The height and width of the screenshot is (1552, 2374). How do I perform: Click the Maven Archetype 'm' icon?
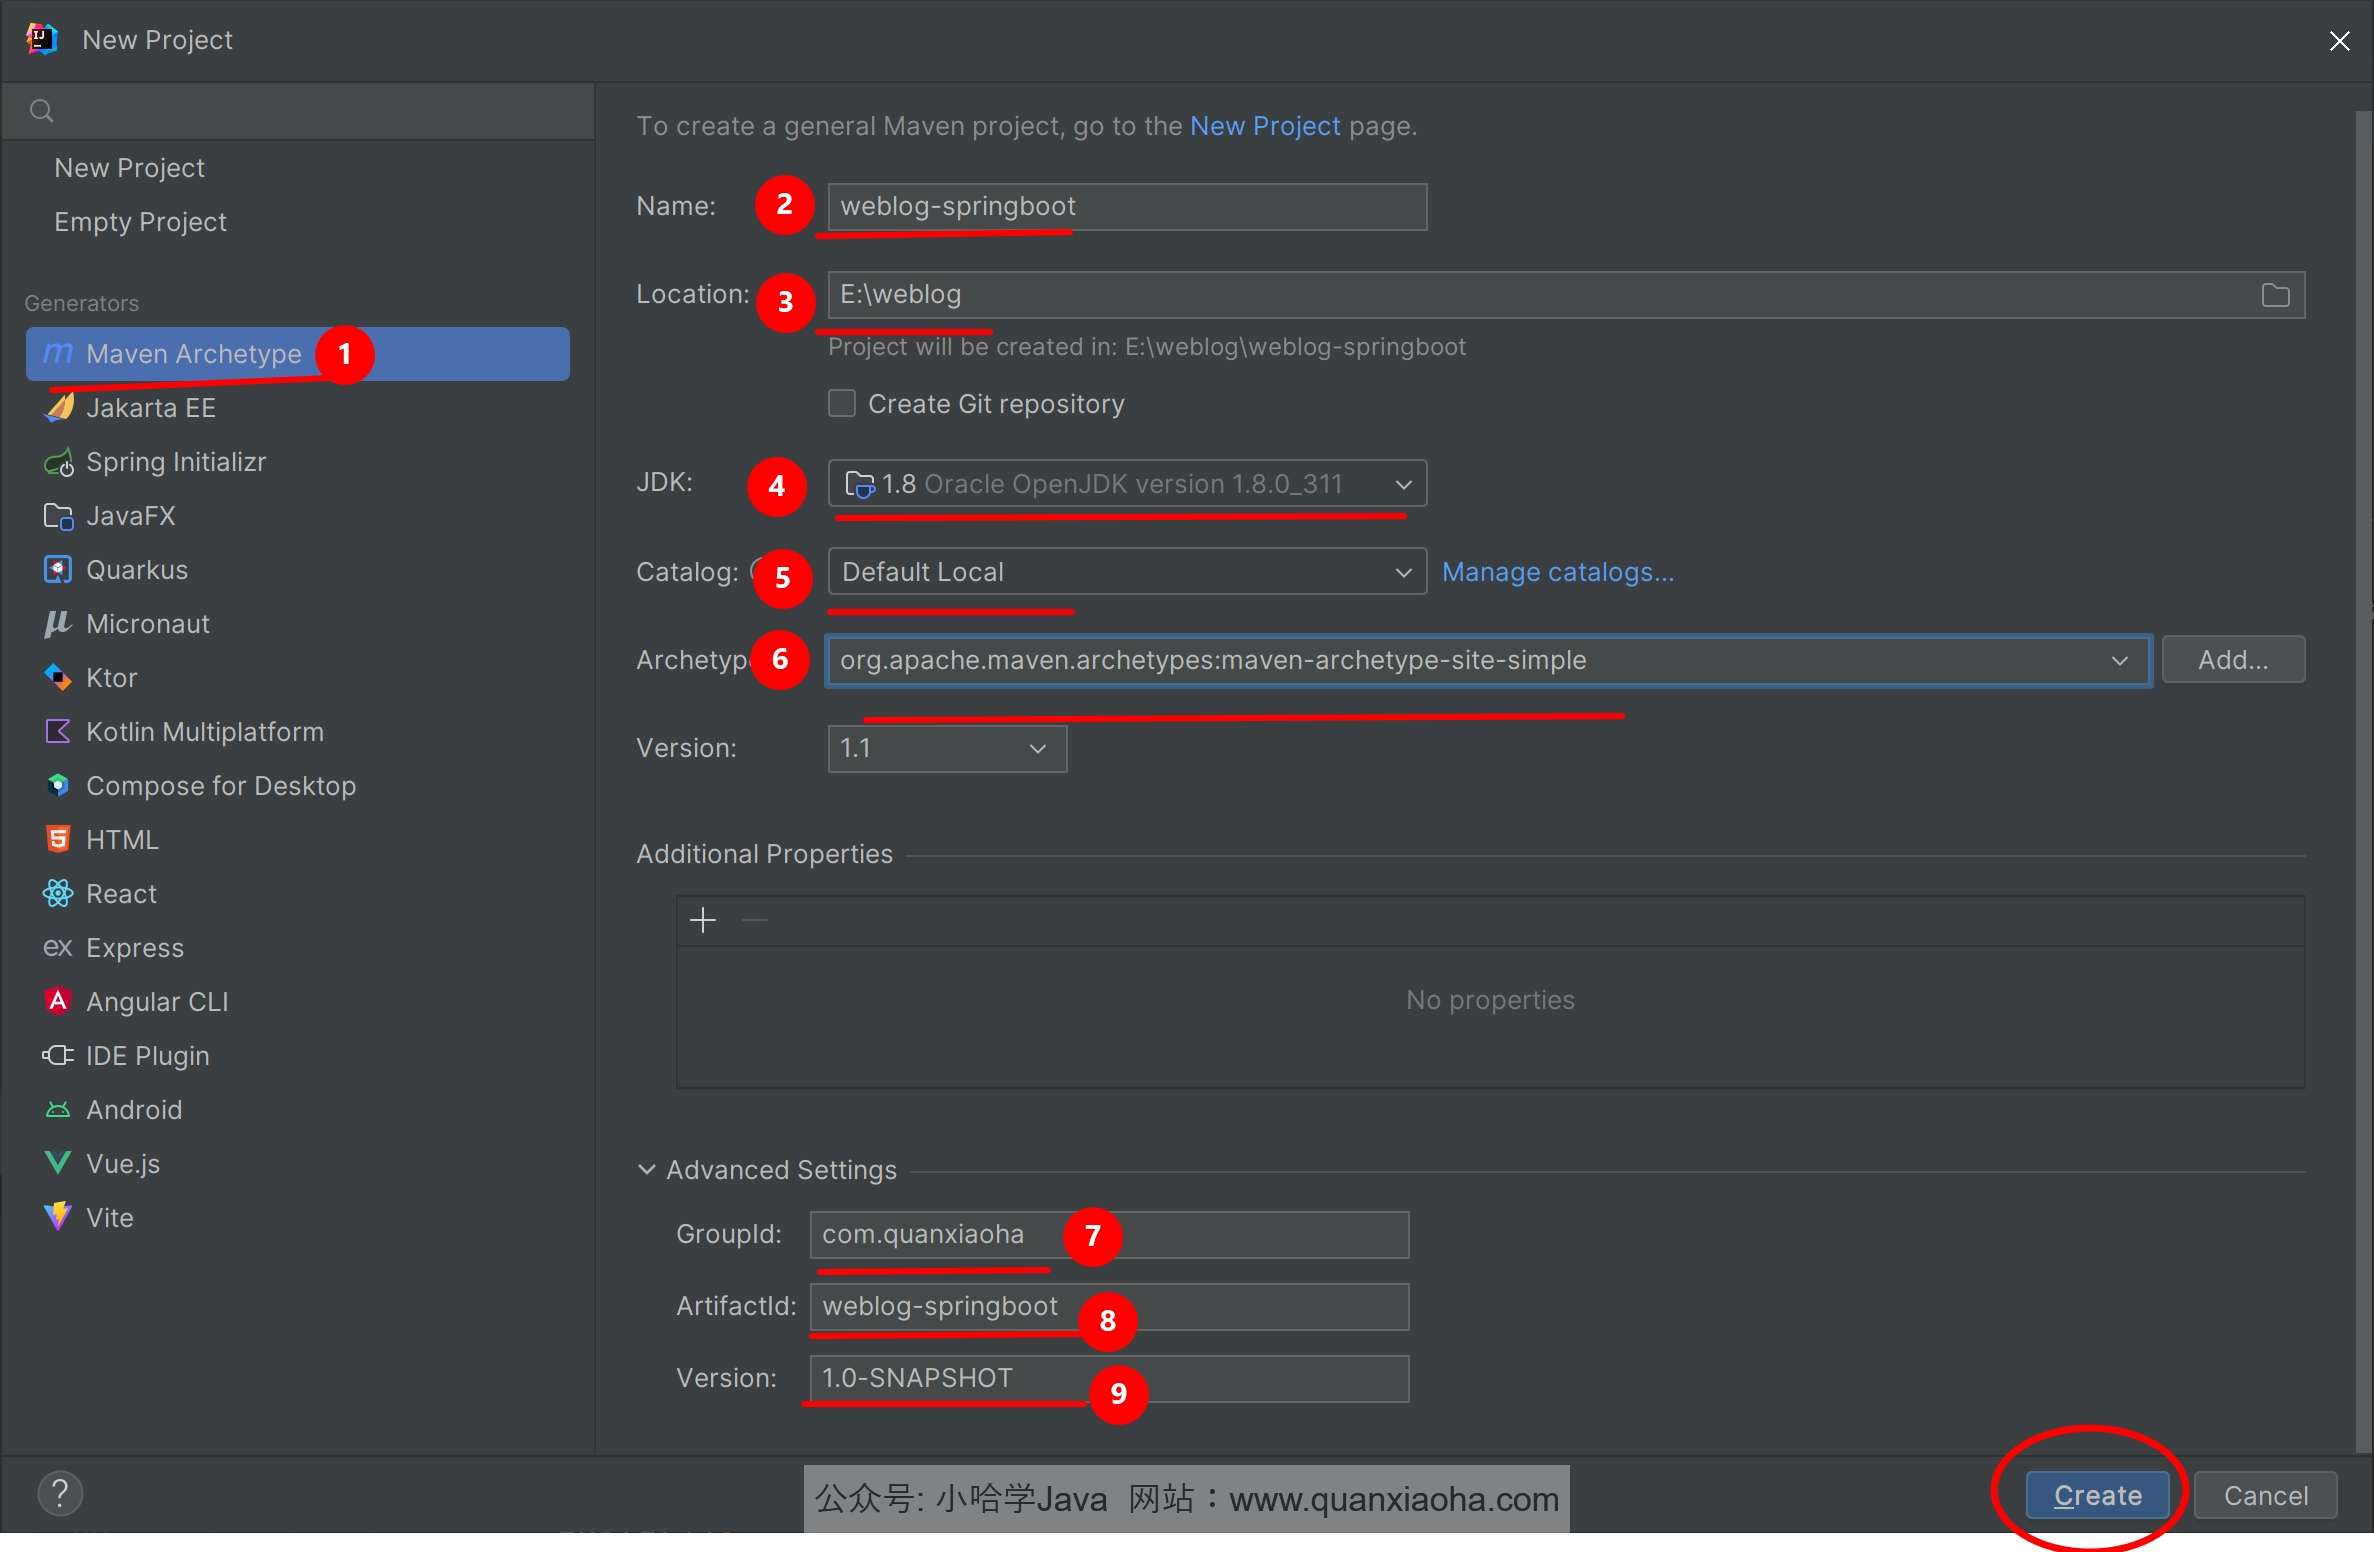pyautogui.click(x=58, y=353)
